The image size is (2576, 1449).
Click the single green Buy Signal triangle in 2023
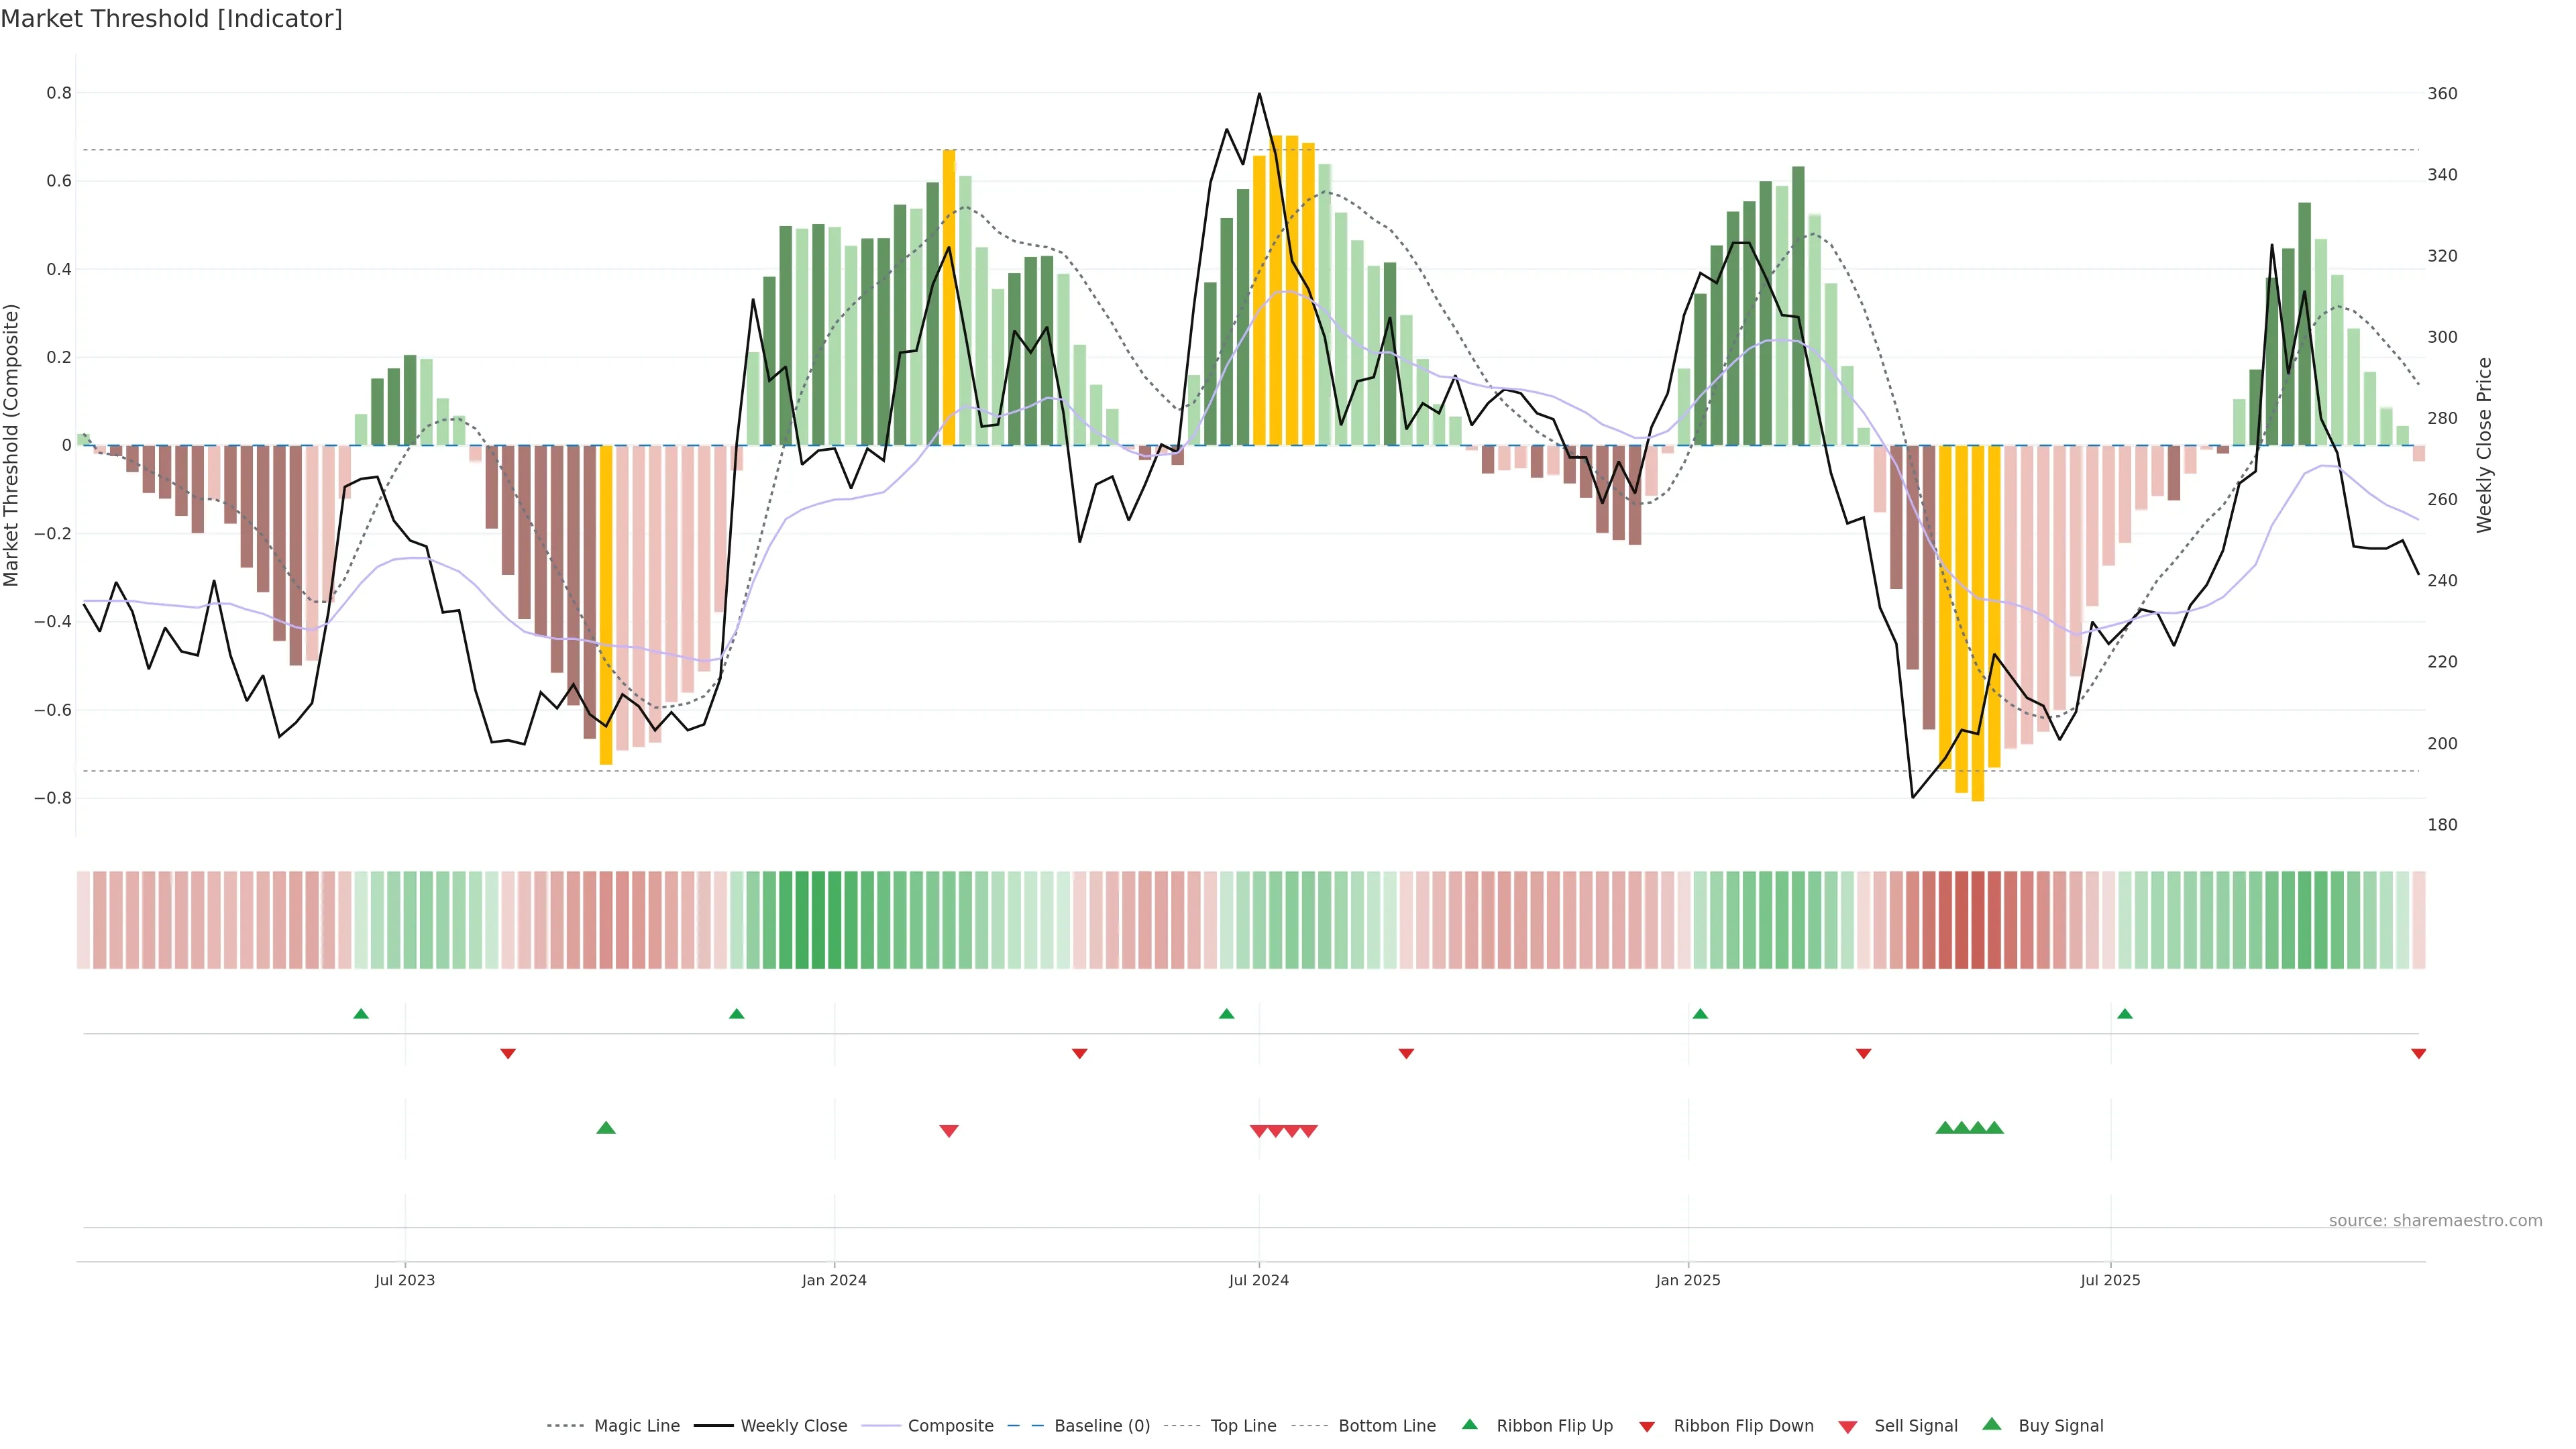pos(606,1128)
